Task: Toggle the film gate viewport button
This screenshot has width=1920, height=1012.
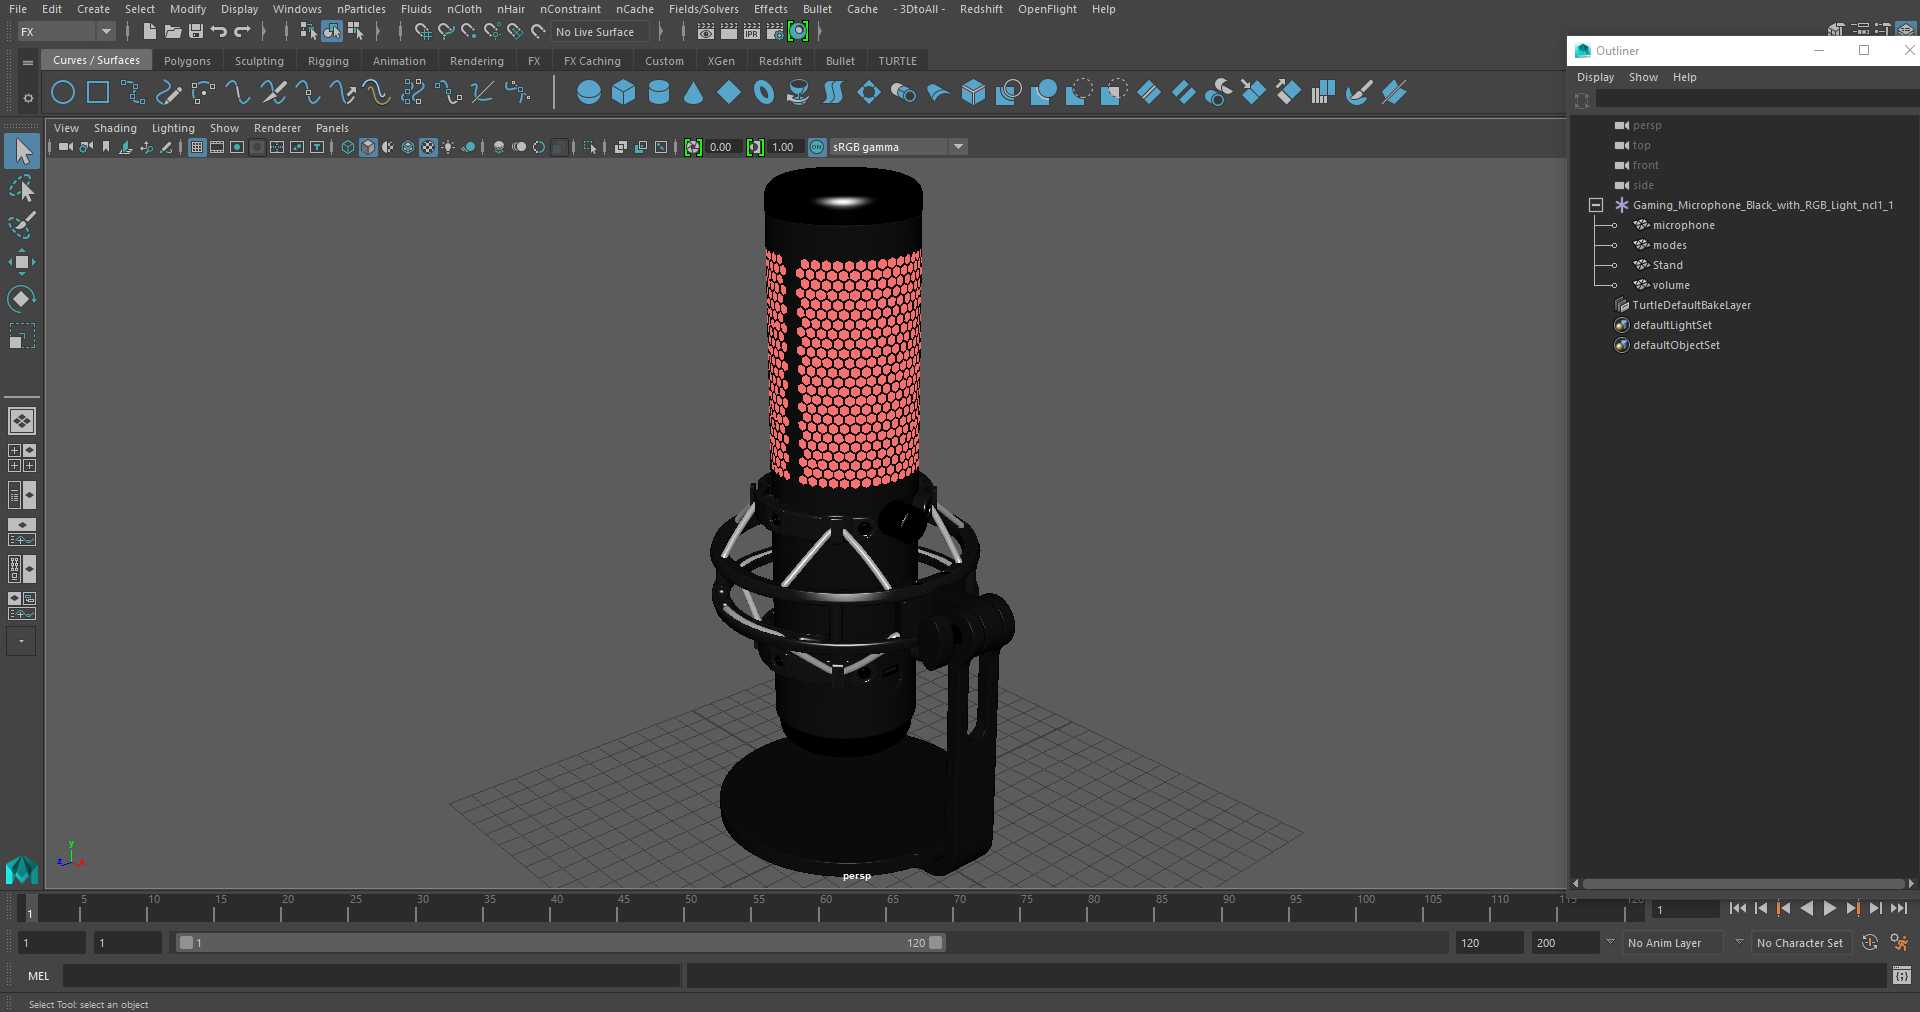Action: tap(217, 147)
